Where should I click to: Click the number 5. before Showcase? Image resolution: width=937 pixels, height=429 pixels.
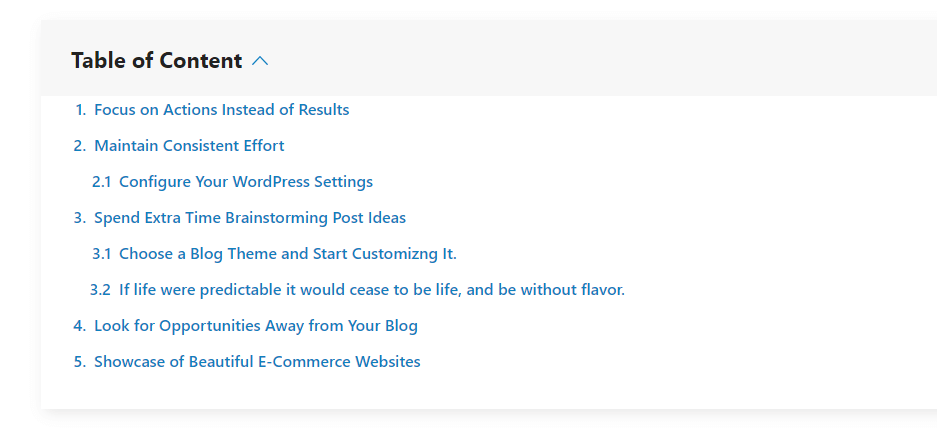[80, 362]
